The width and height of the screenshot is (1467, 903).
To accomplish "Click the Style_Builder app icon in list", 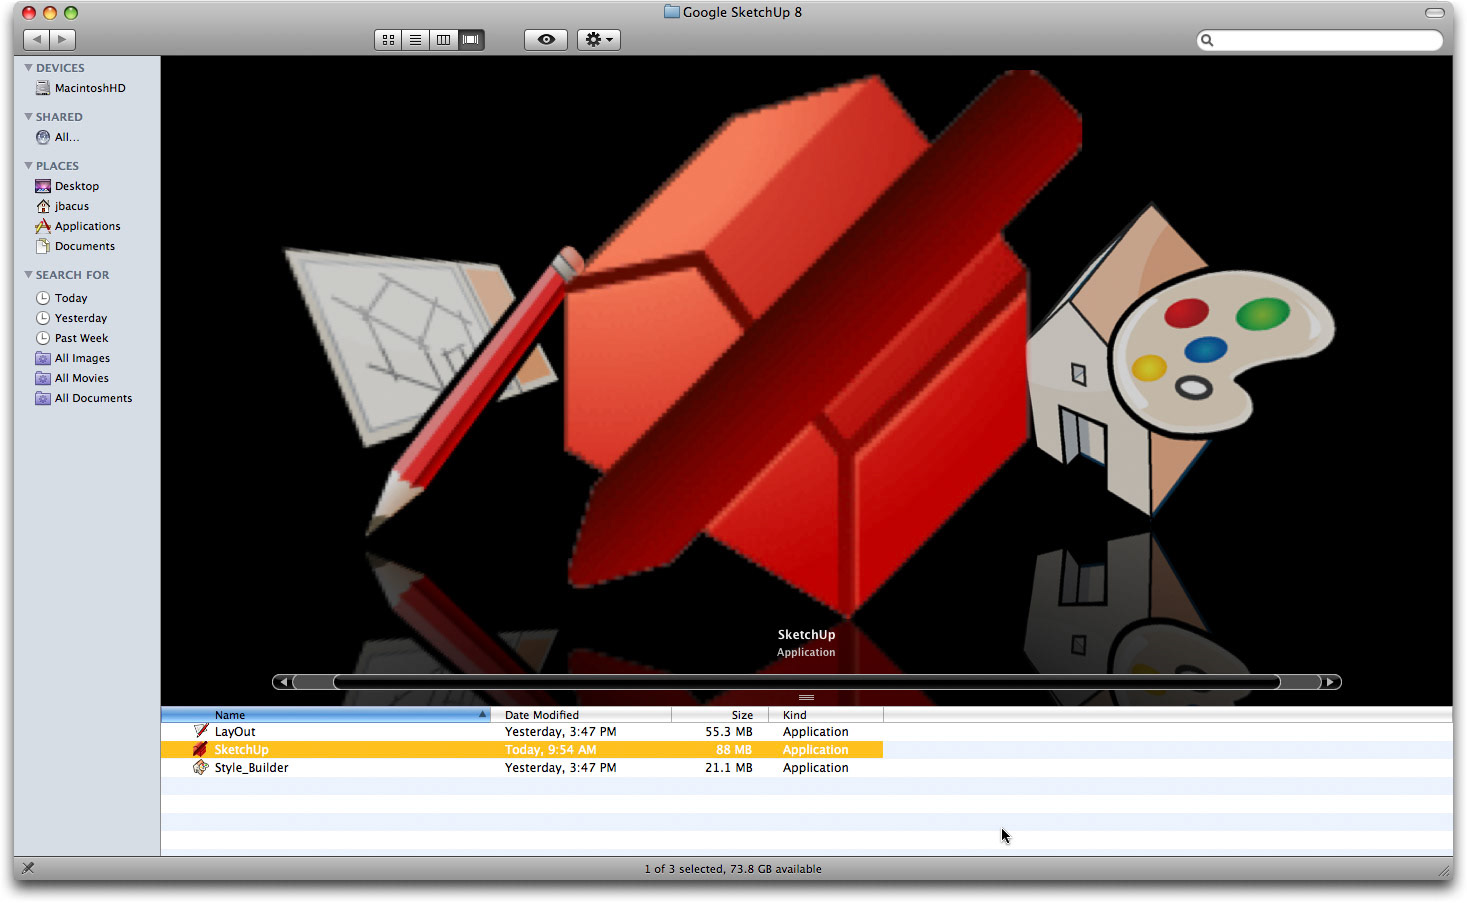I will tap(201, 768).
